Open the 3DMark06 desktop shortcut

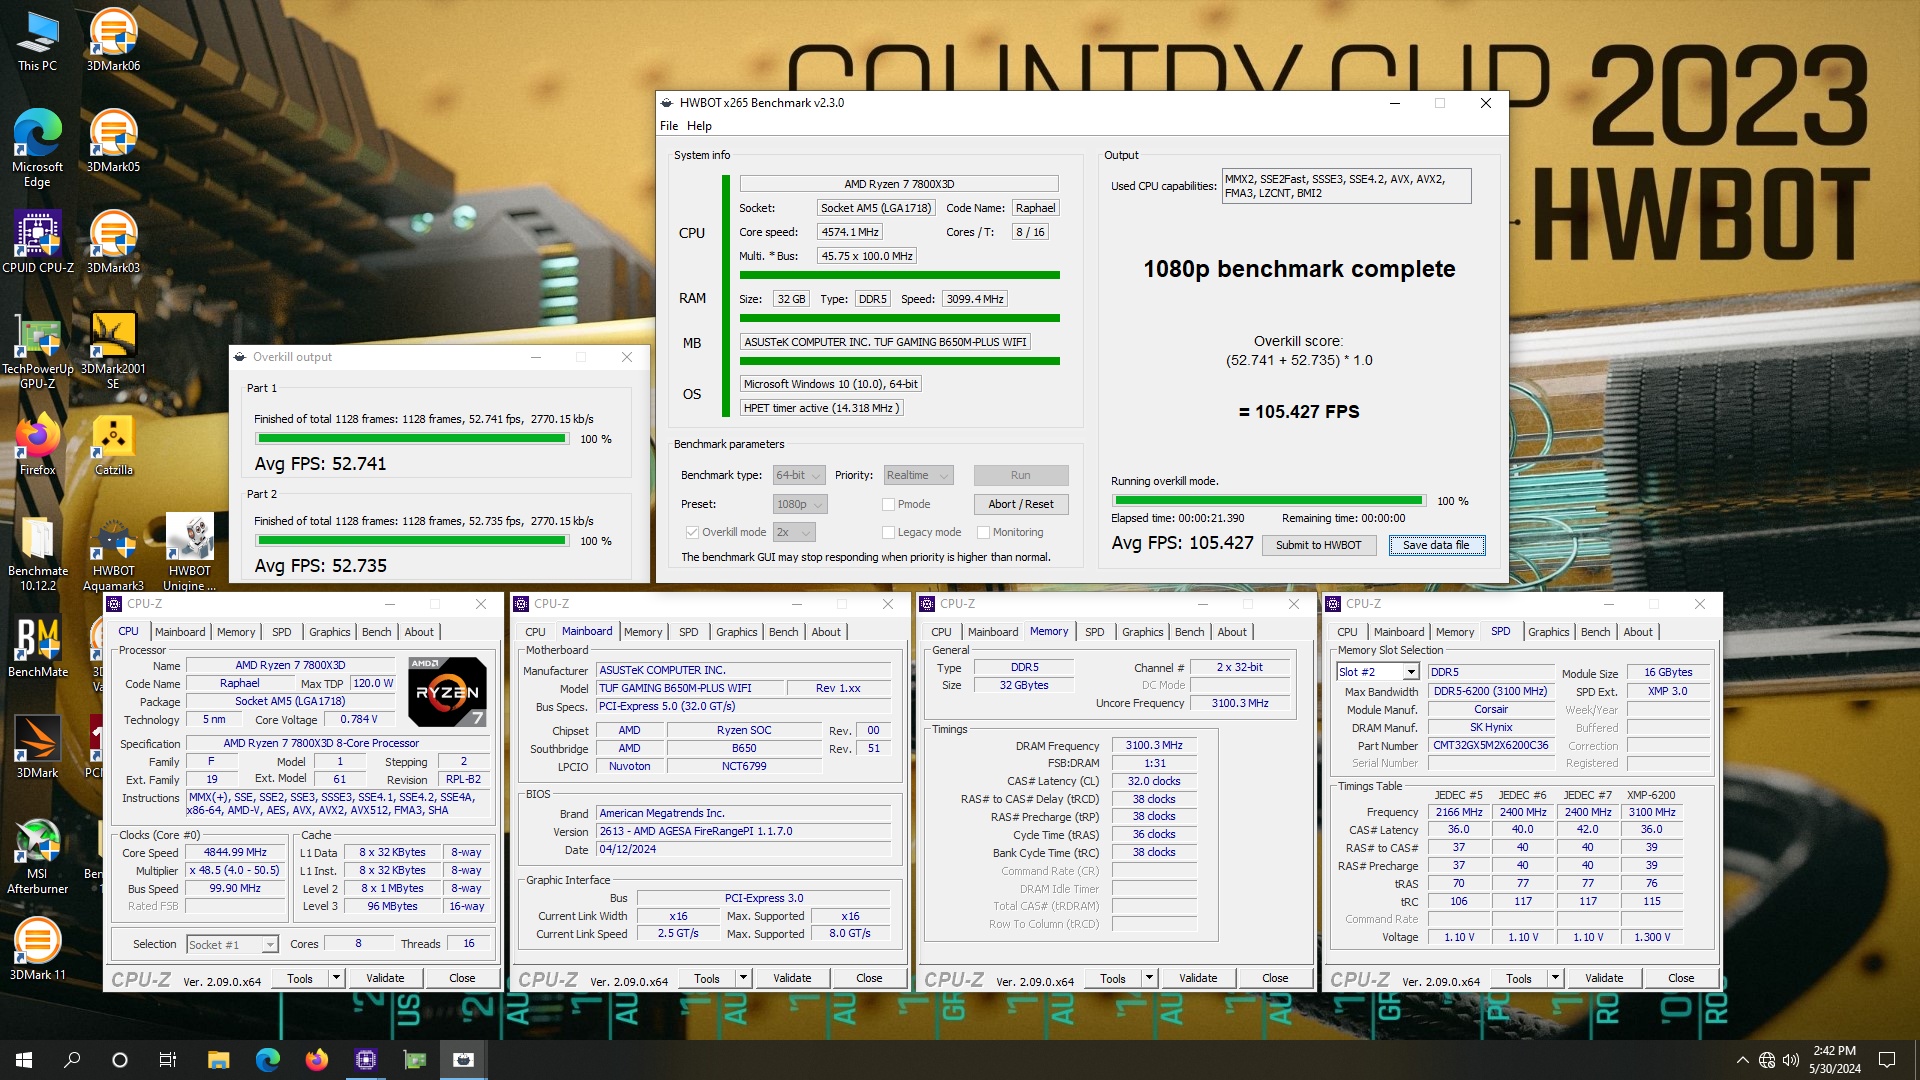tap(113, 41)
